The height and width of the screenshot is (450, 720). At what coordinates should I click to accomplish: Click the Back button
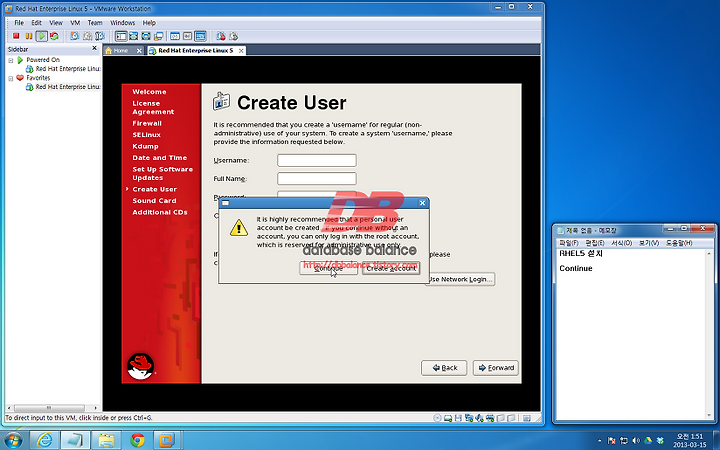(x=444, y=368)
